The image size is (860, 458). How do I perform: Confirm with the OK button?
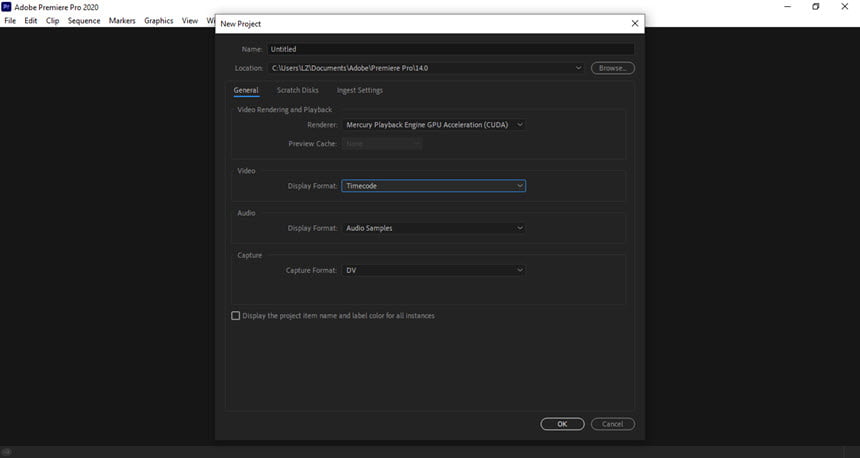click(562, 424)
